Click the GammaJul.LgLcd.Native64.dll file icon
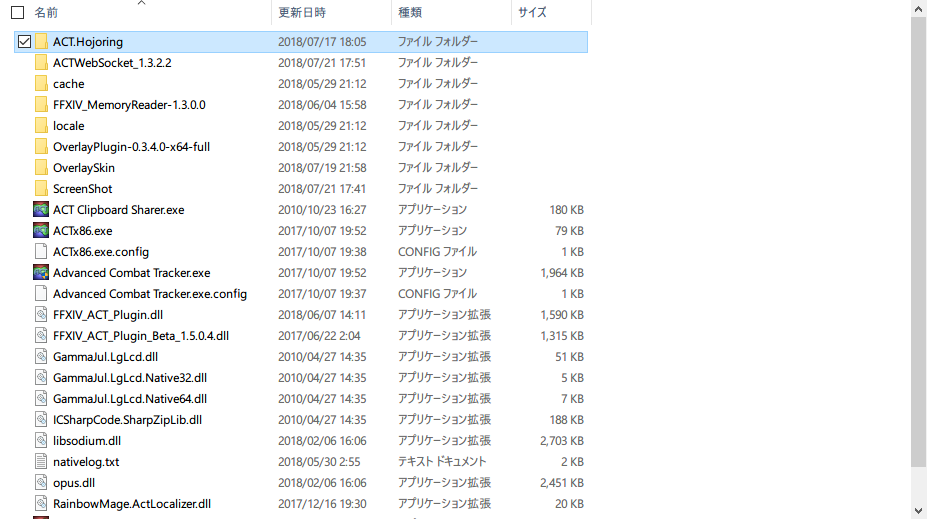Screen dimensions: 927x519 41,398
